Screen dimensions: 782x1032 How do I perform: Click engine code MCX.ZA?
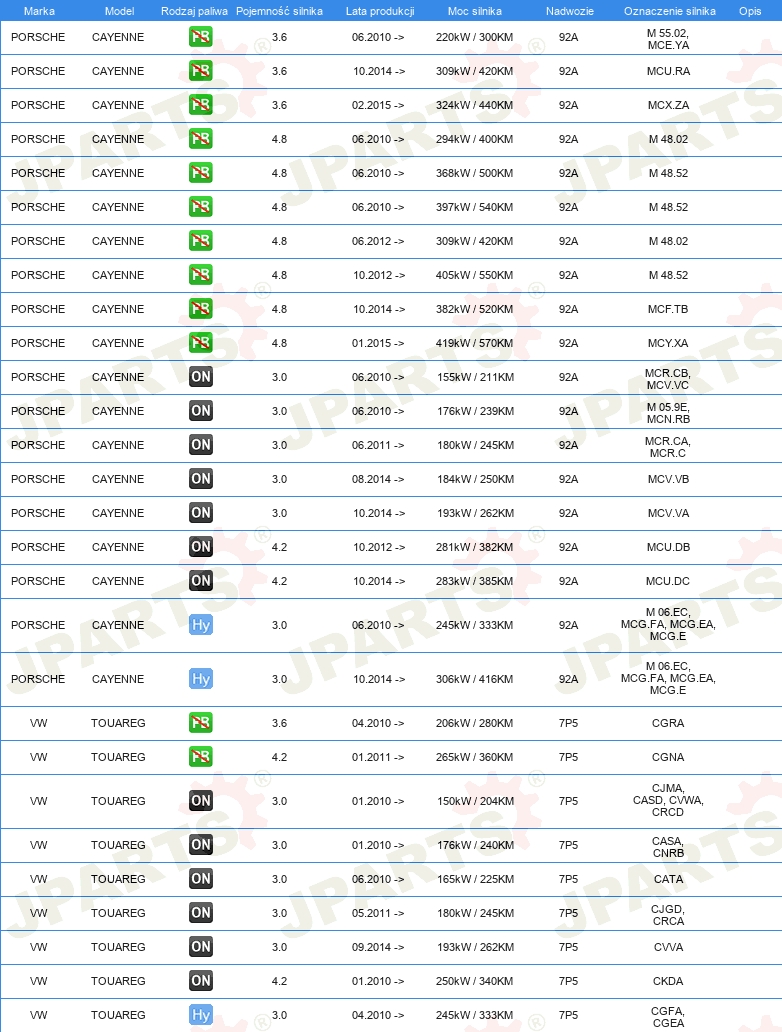tap(668, 105)
